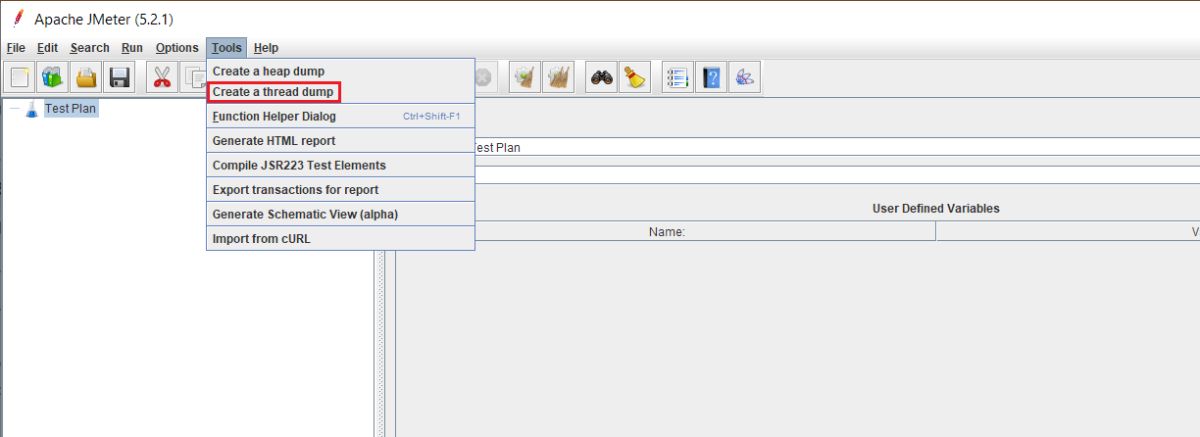Screen dimensions: 1200x437
Task: Select Compile JSR223 Test Elements
Action: pyautogui.click(x=340, y=165)
